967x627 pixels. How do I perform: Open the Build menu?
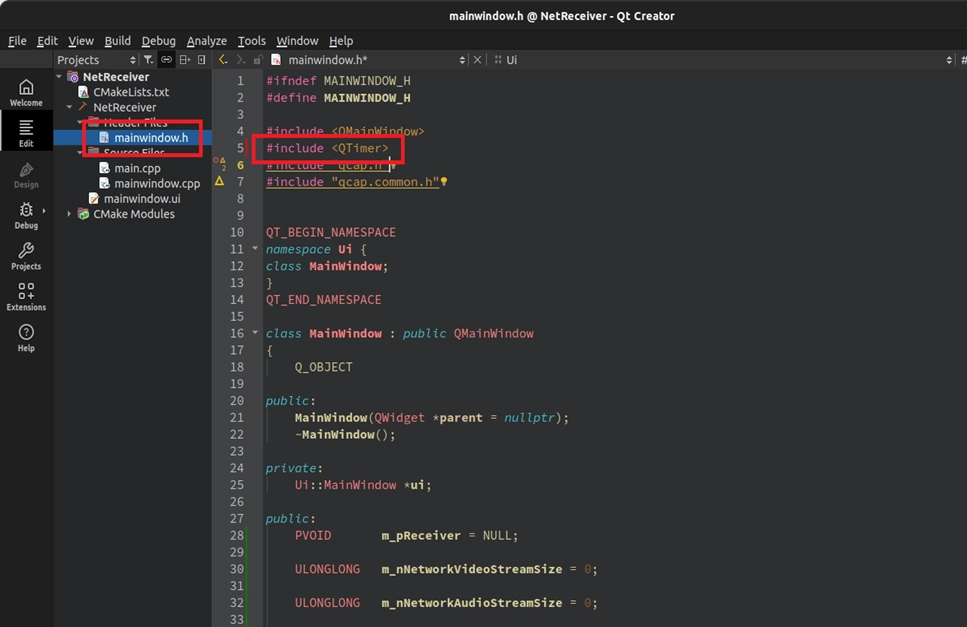point(117,41)
